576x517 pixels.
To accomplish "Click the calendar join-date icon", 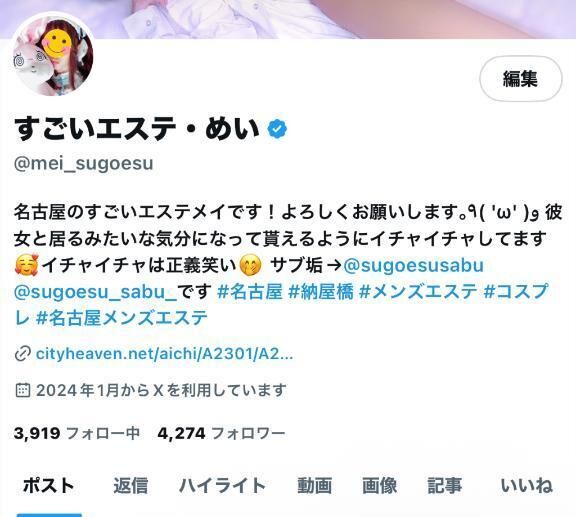I will 22,390.
